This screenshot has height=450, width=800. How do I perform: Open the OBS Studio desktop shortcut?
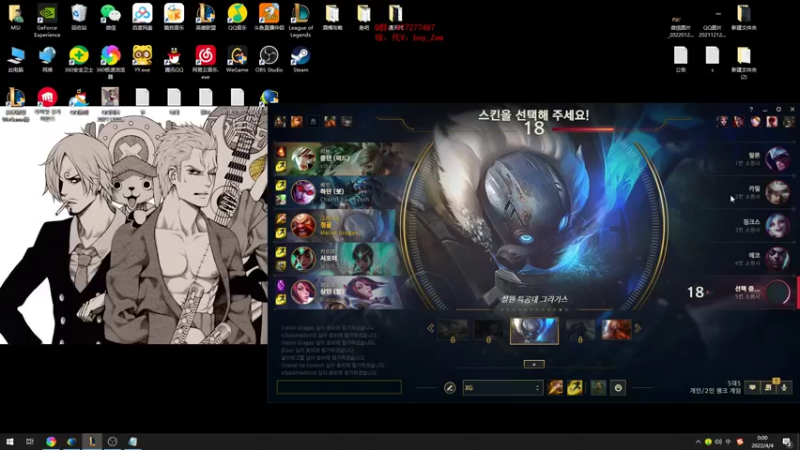click(269, 59)
